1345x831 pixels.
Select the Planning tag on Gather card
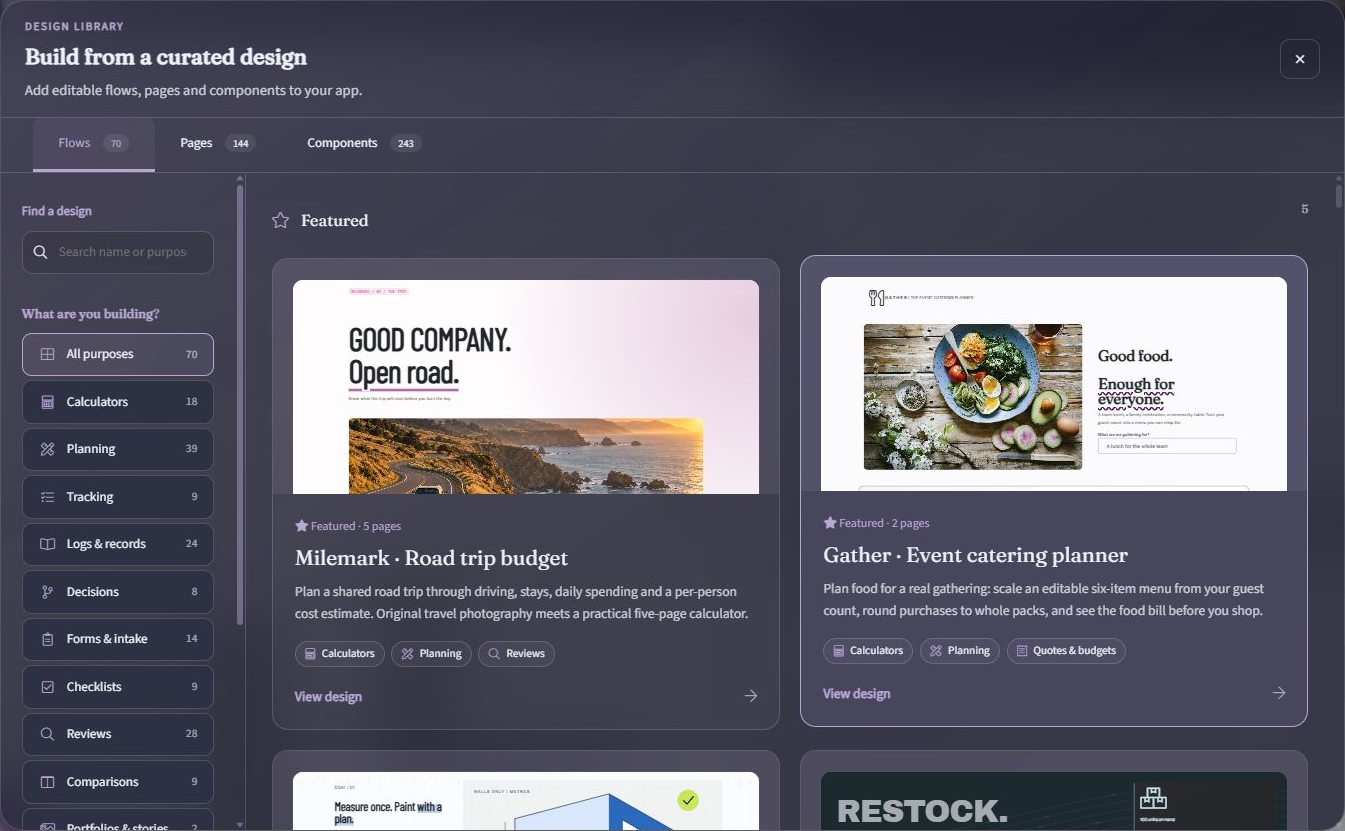pyautogui.click(x=959, y=651)
